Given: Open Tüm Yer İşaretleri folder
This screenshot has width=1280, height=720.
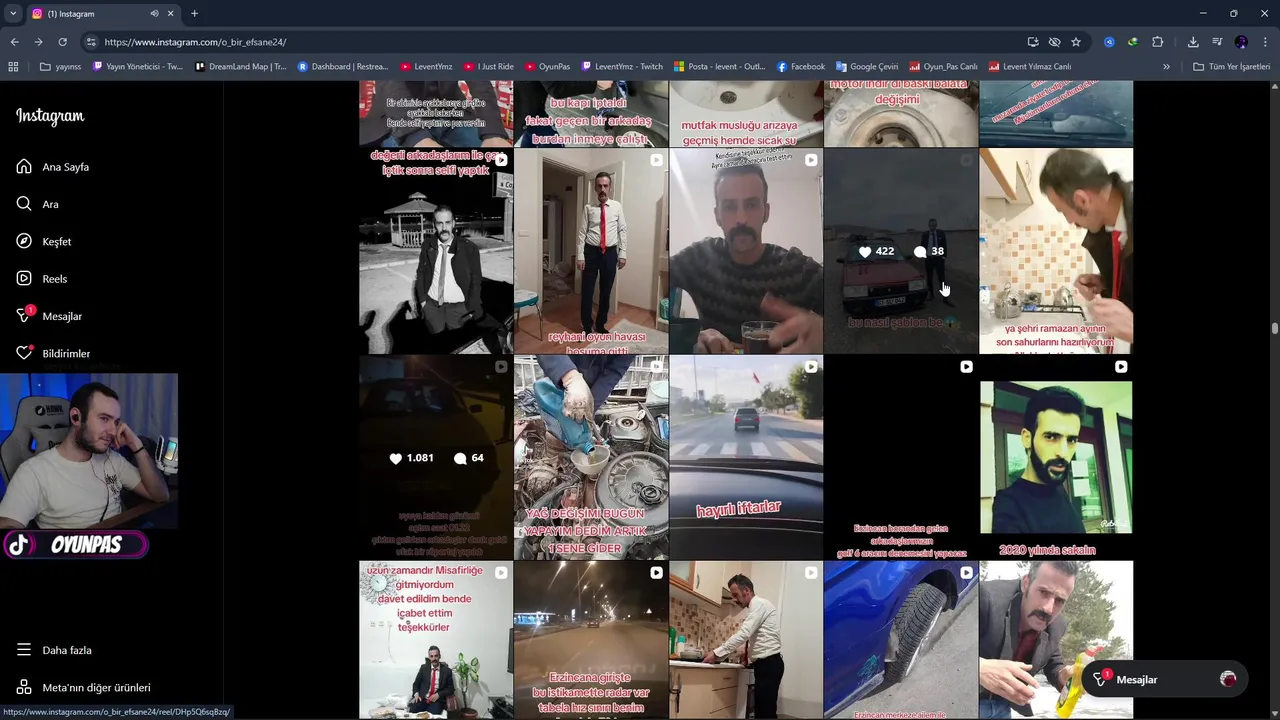Looking at the screenshot, I should click(x=1231, y=67).
